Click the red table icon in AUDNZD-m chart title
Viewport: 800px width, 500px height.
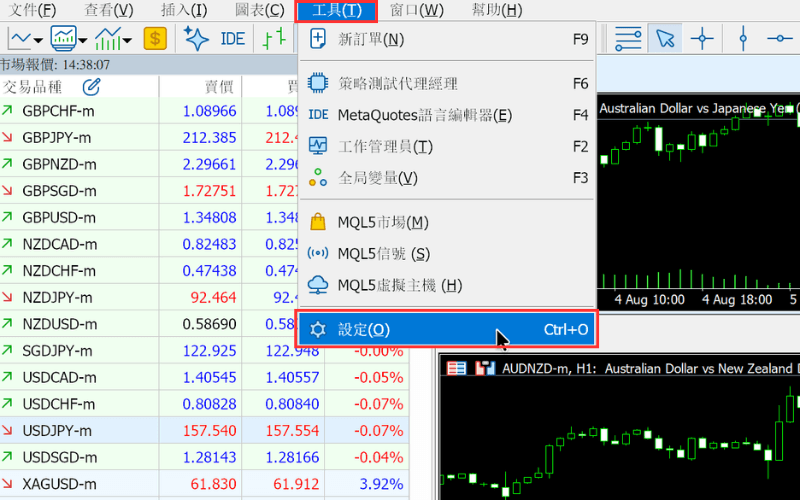tap(456, 368)
